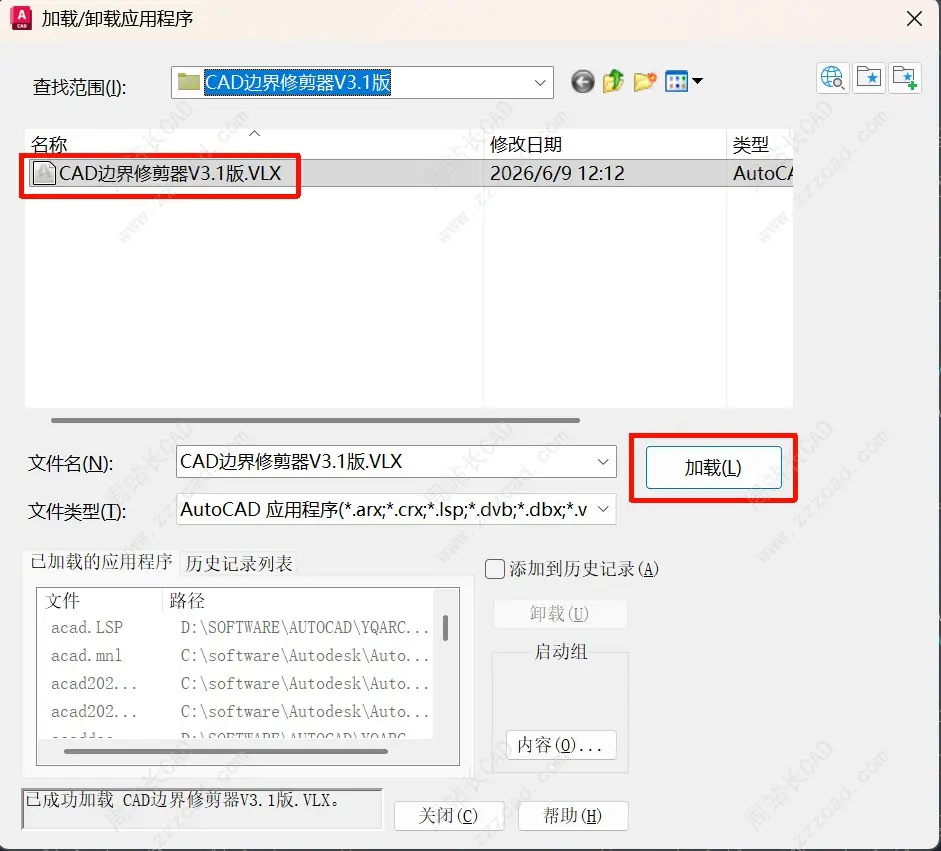The image size is (941, 851).
Task: Click the file list horizontal scrollbar
Action: tap(316, 420)
